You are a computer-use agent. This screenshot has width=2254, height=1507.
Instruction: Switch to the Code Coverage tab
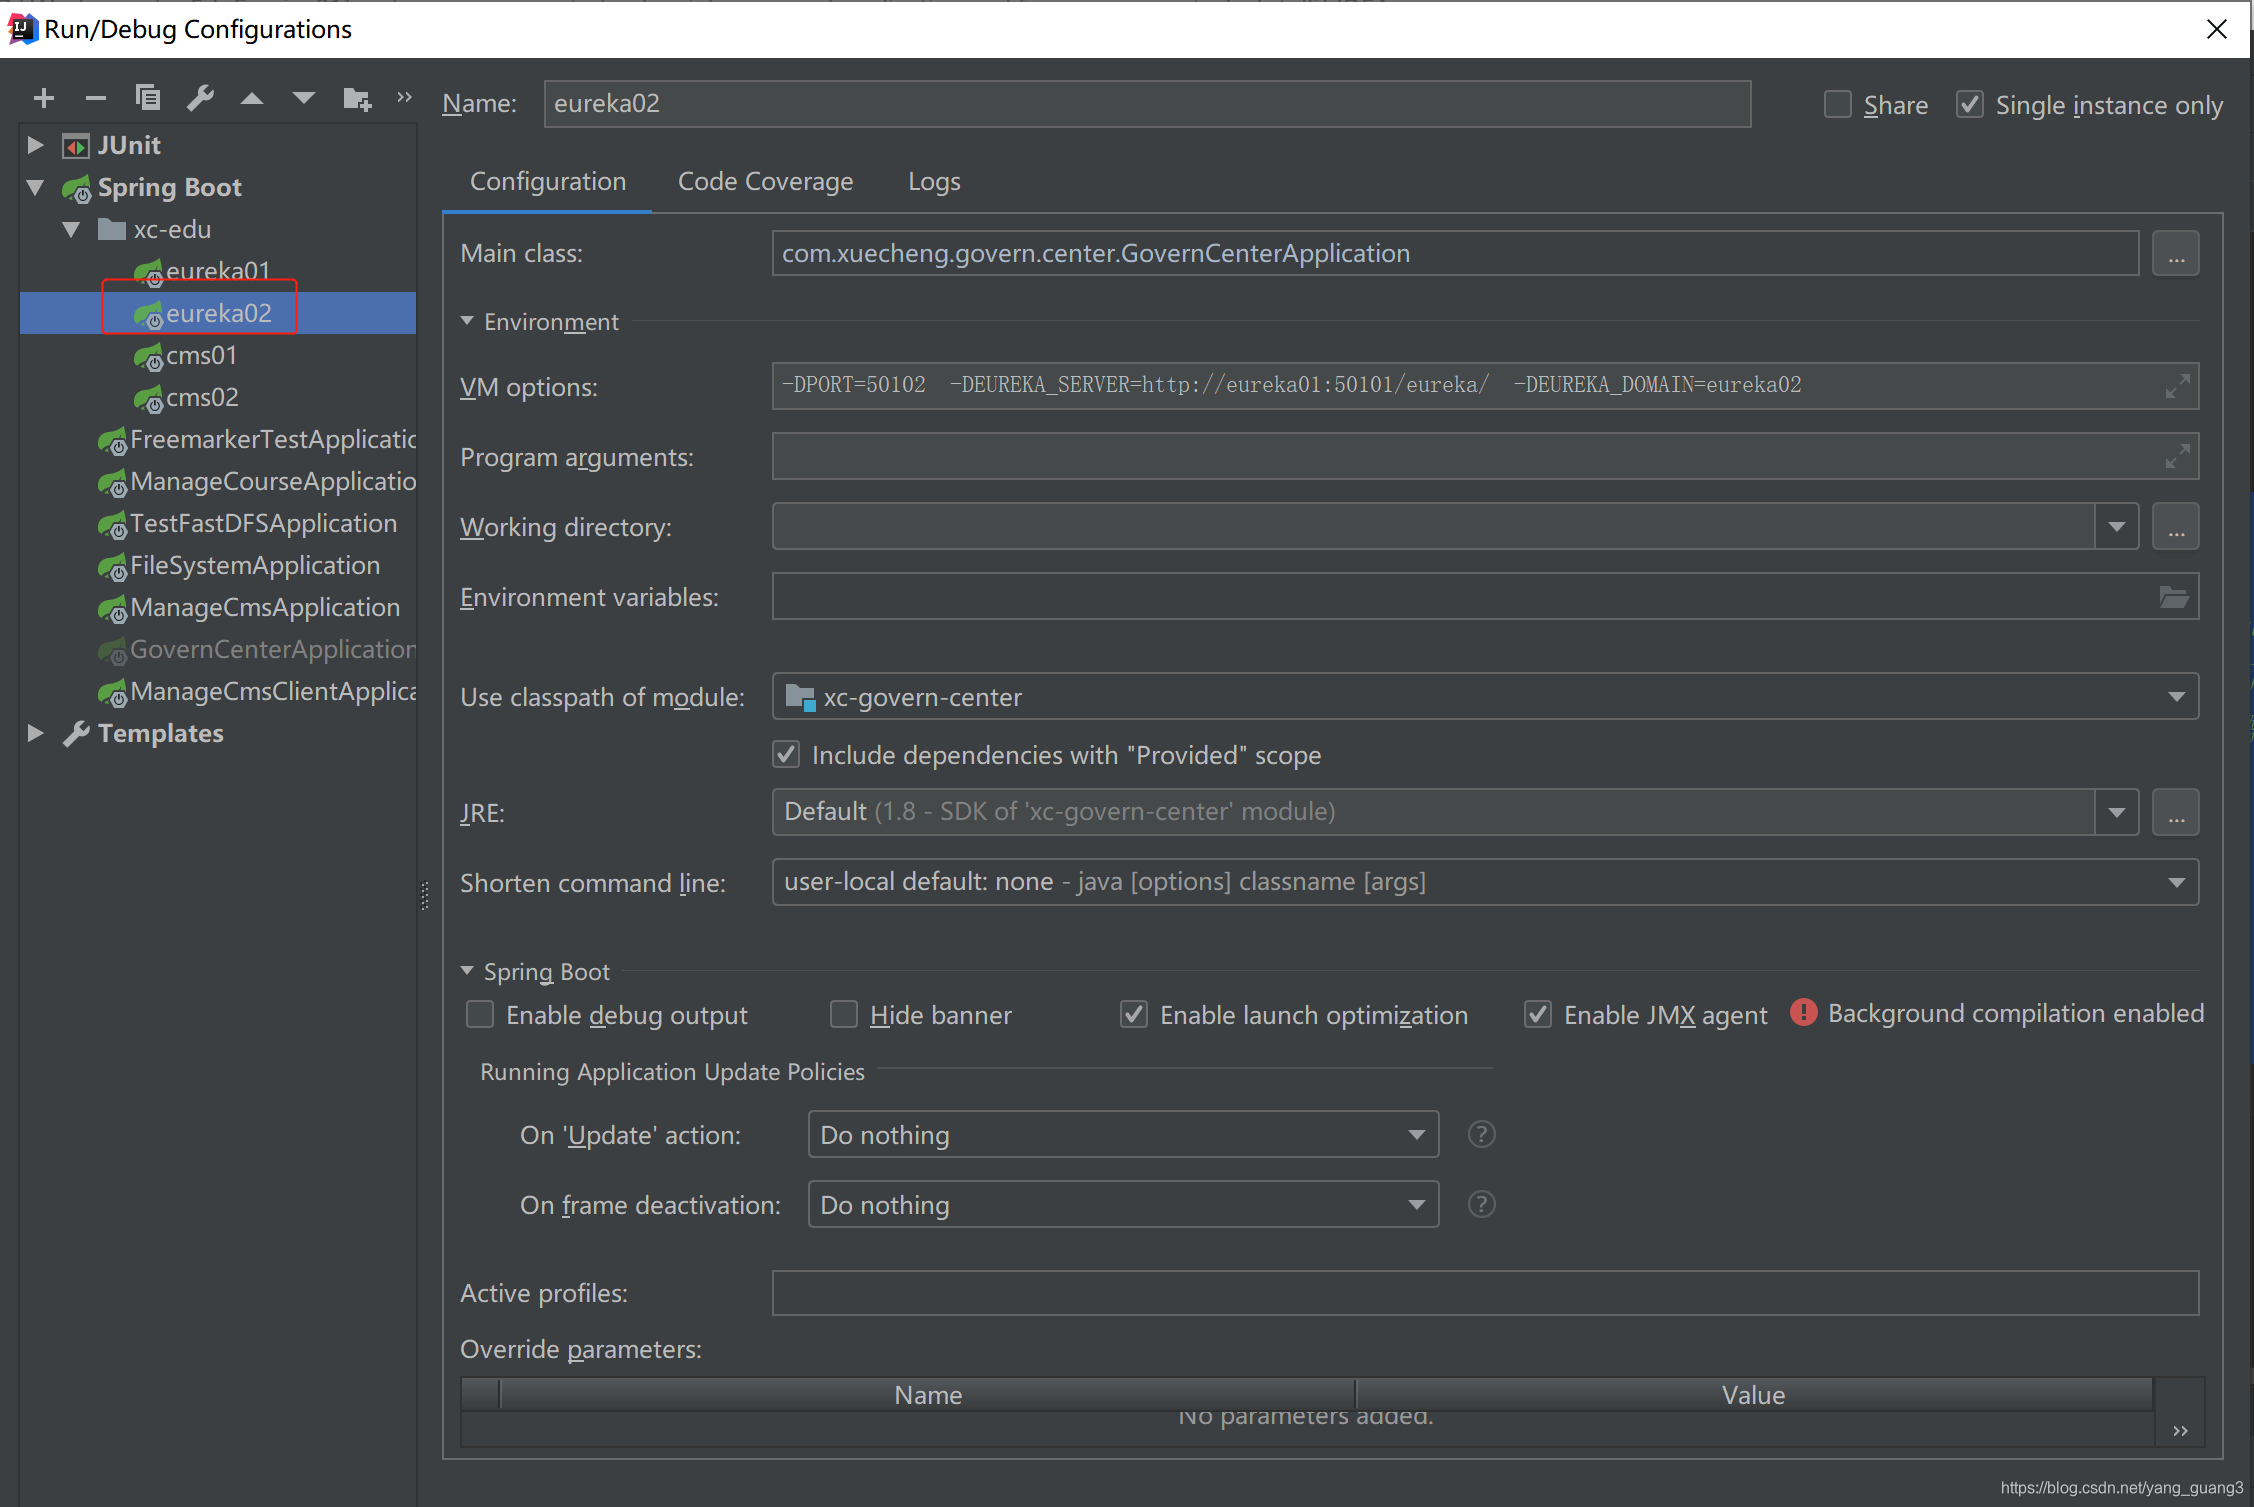tap(765, 181)
